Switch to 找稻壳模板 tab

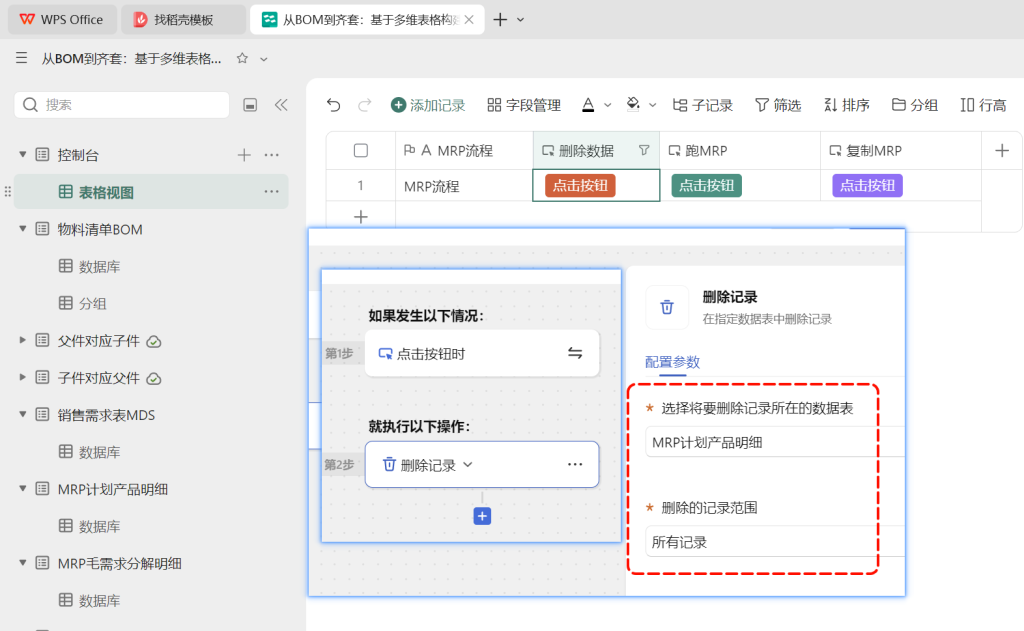[184, 20]
